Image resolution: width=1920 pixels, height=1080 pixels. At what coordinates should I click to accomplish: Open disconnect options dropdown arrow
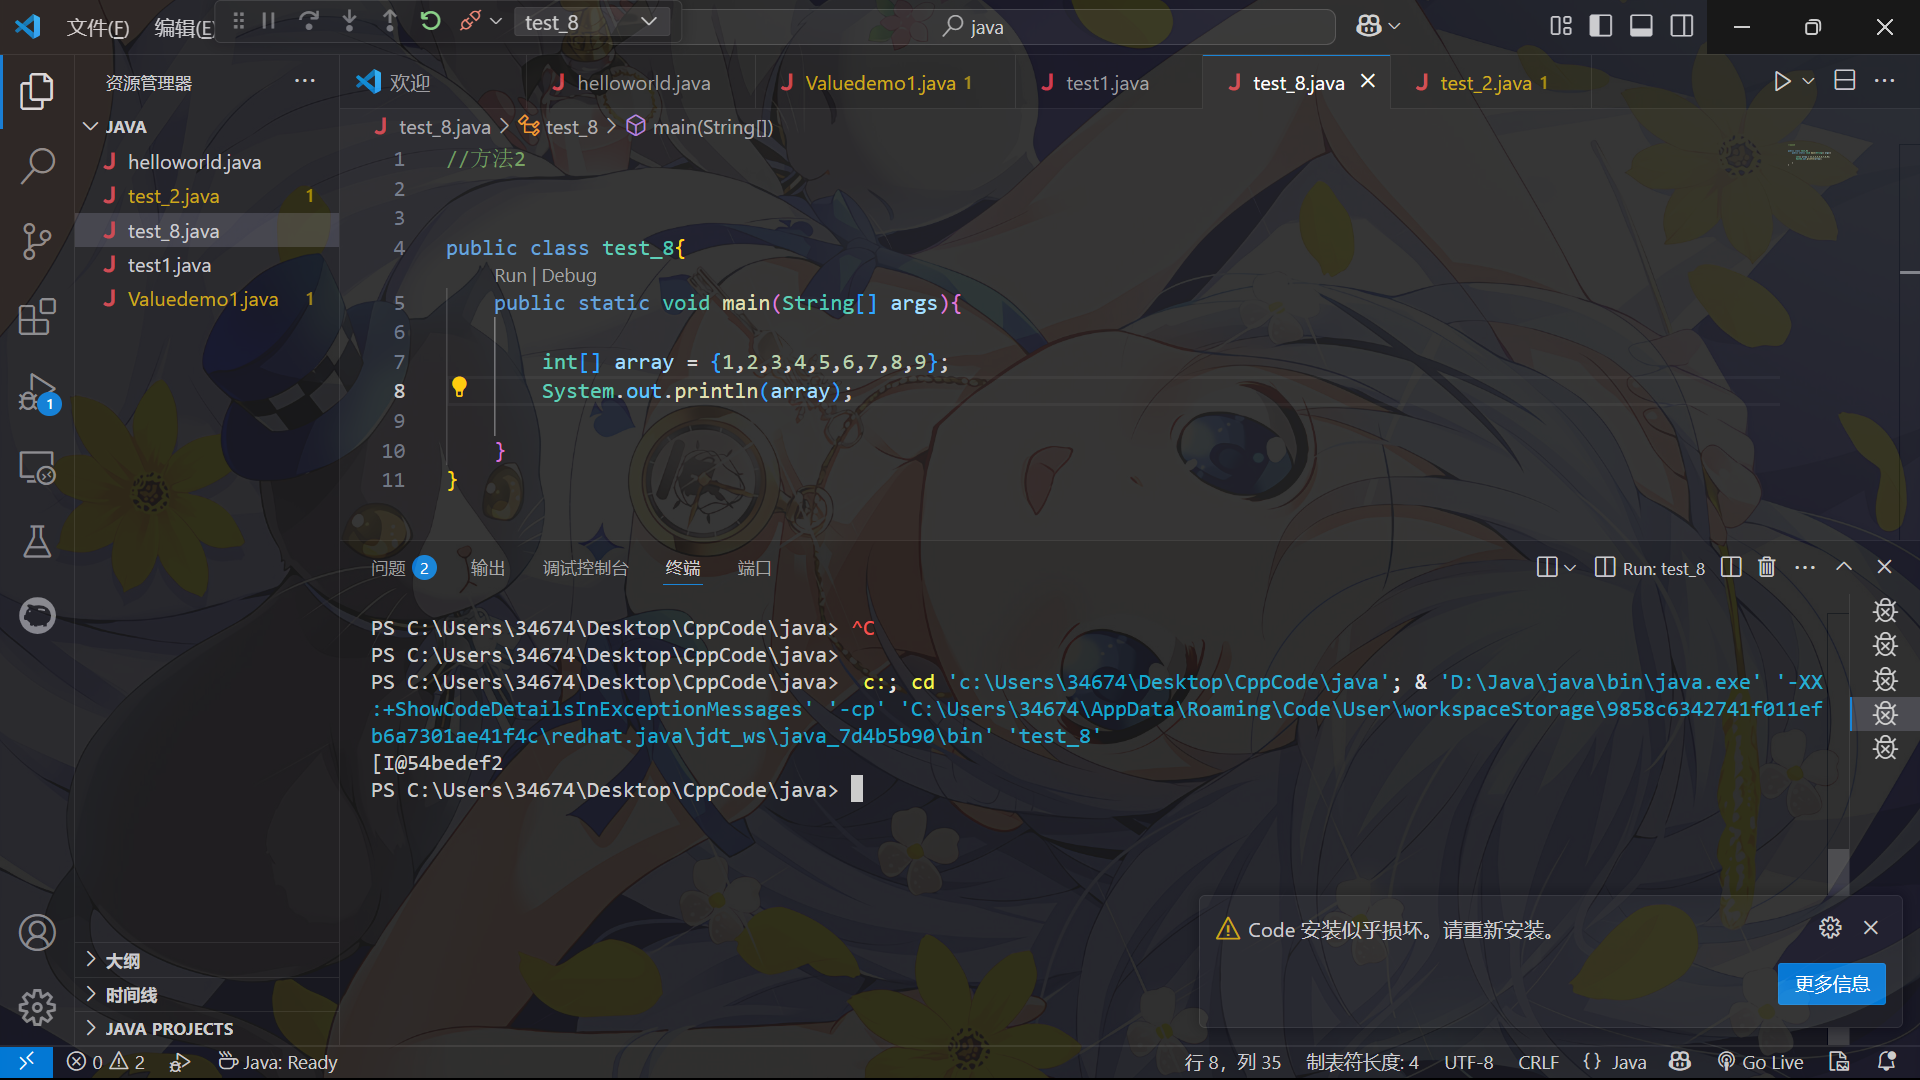click(x=496, y=21)
